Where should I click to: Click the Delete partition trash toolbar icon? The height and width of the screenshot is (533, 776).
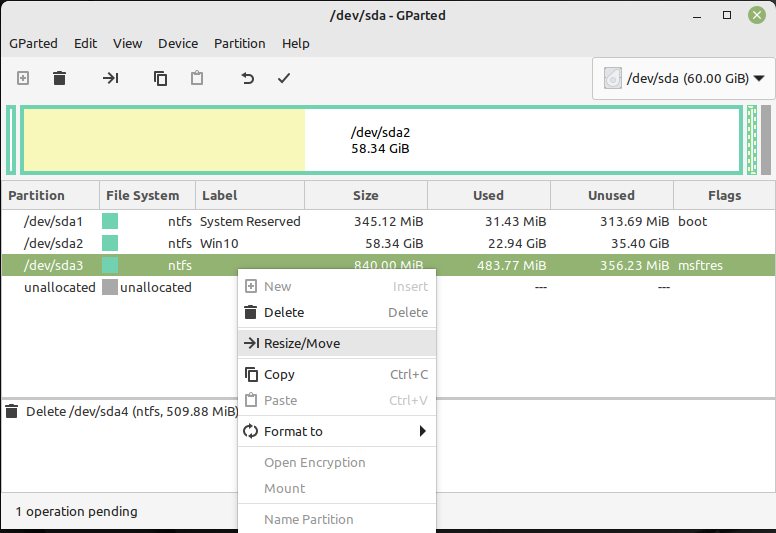[x=59, y=78]
